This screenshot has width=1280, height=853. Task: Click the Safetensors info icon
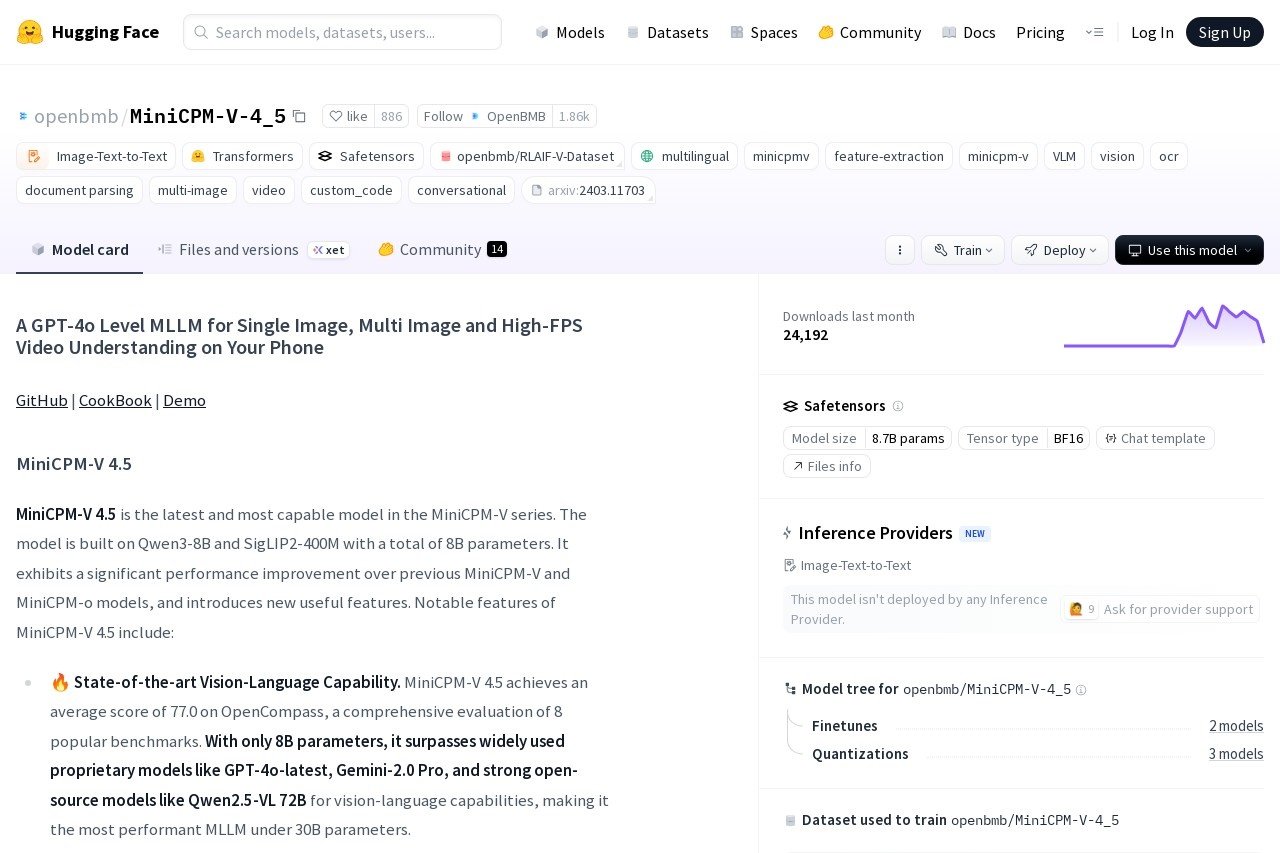(x=897, y=406)
